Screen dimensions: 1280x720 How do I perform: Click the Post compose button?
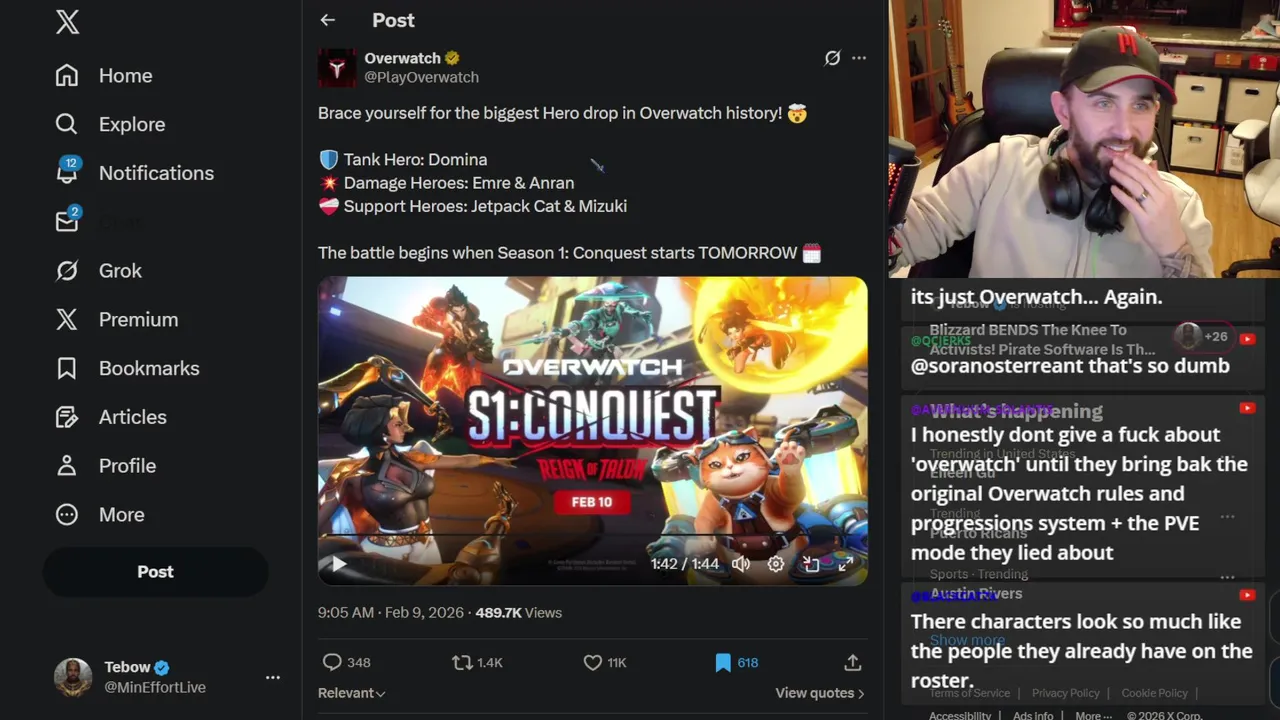pos(155,572)
